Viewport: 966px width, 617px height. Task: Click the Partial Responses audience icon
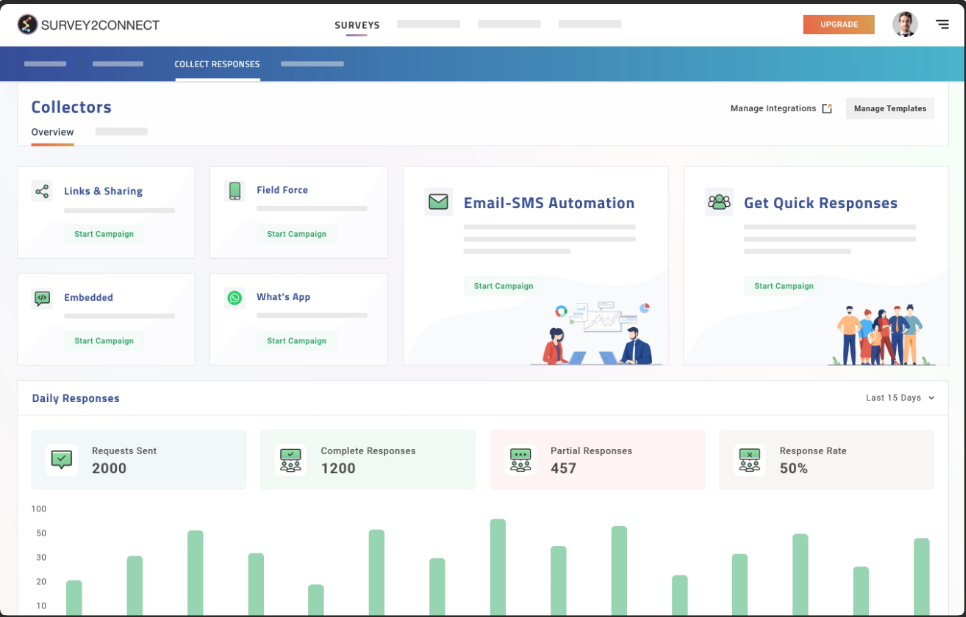click(520, 459)
